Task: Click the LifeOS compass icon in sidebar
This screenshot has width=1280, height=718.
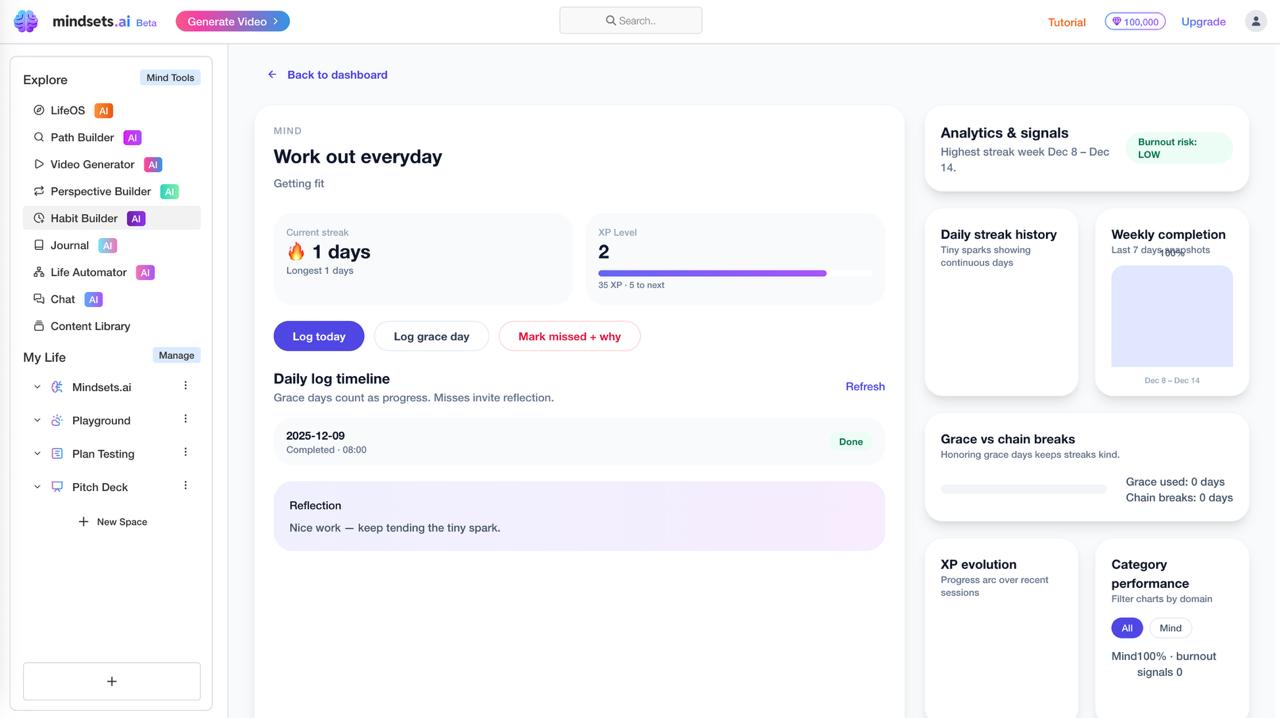Action: point(39,110)
